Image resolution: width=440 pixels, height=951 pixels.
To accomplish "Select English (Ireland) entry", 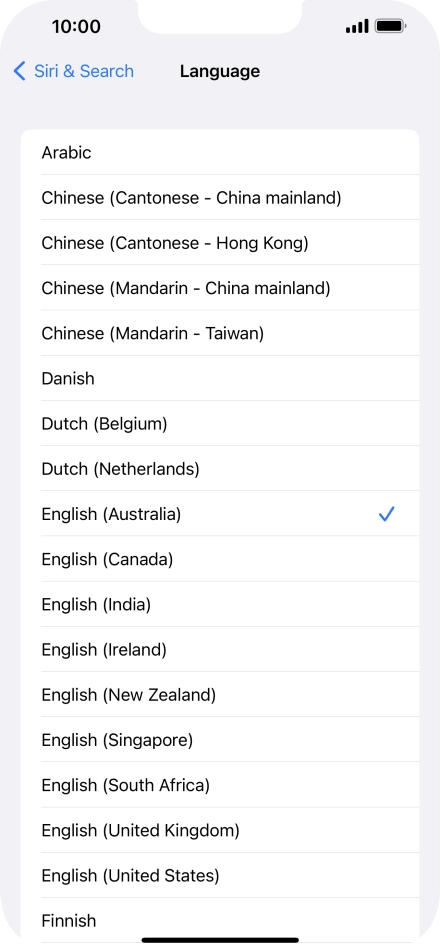I will [x=220, y=650].
